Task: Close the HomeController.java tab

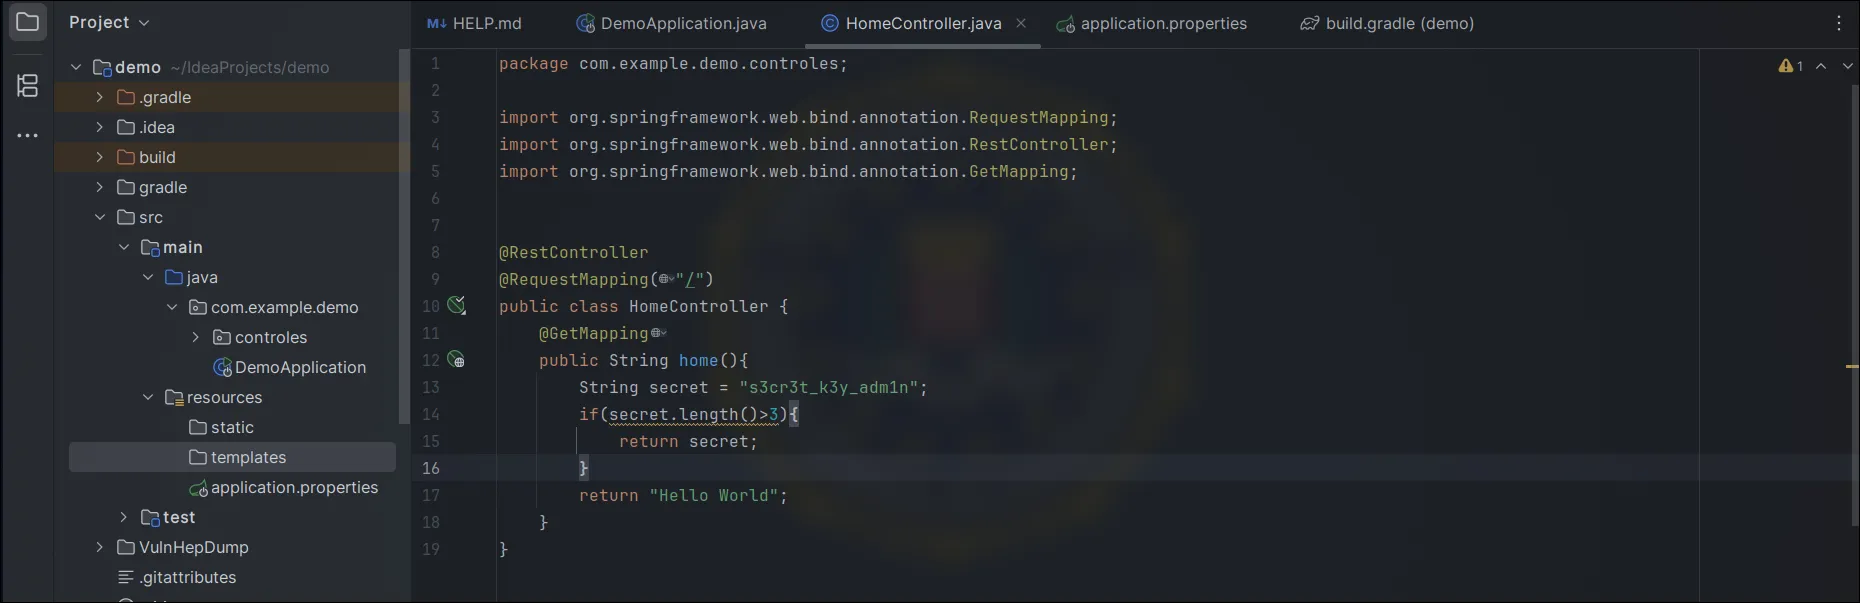Action: [x=1021, y=23]
